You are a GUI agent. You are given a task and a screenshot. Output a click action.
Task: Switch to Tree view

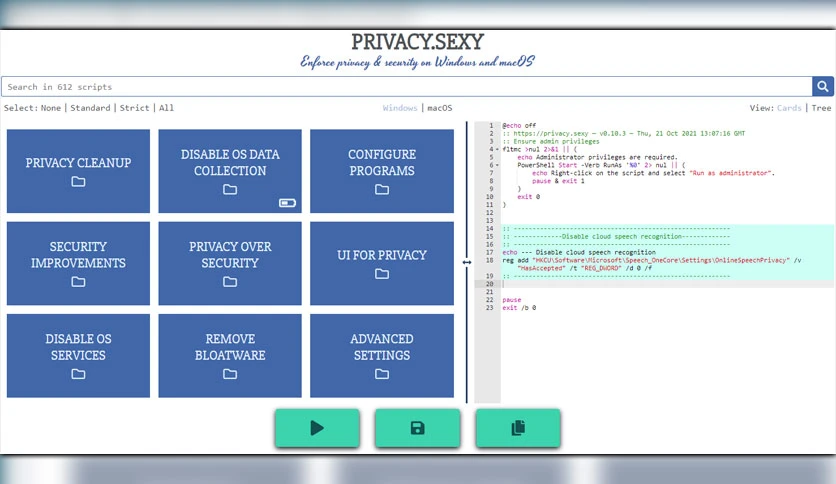[x=822, y=108]
